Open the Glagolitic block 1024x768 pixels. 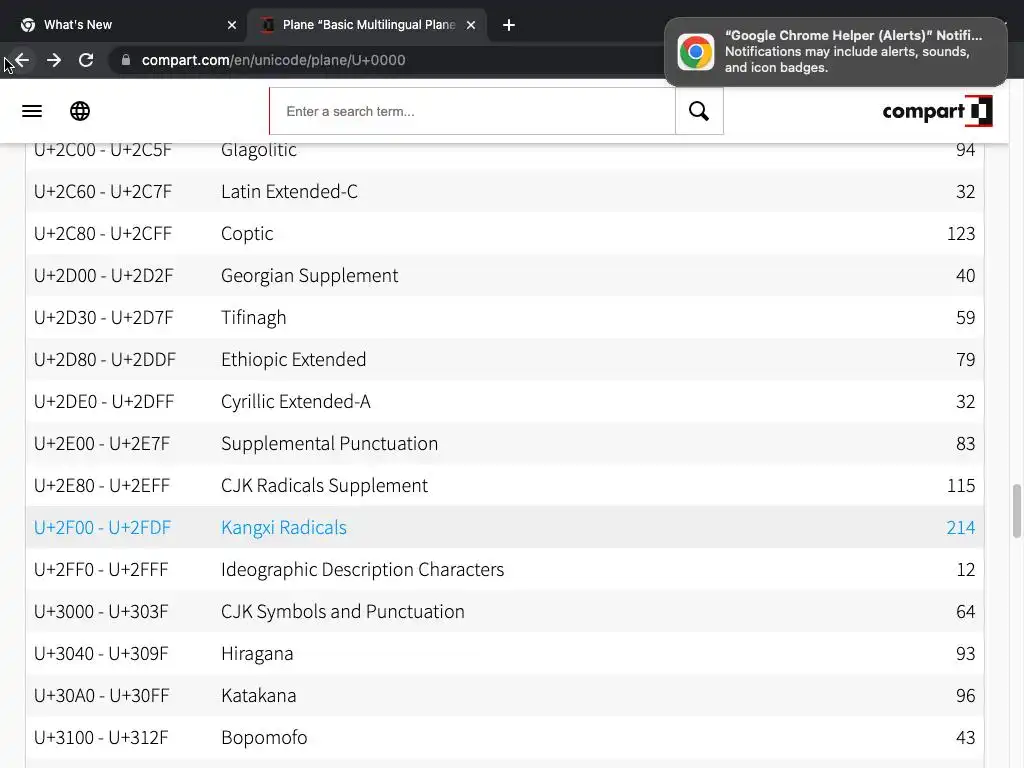coord(259,150)
